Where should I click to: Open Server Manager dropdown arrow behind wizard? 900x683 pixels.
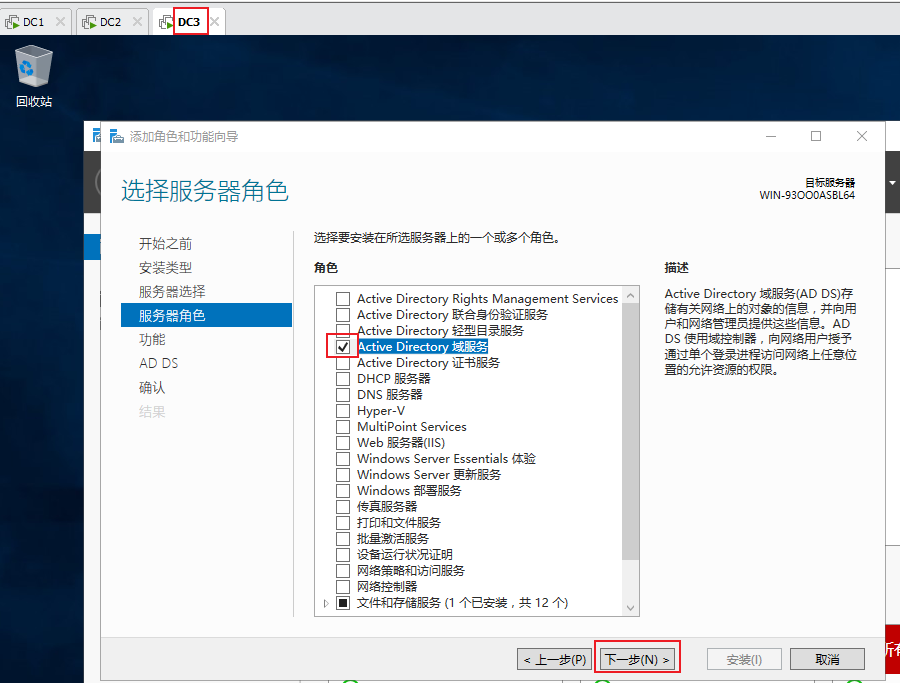pyautogui.click(x=893, y=183)
